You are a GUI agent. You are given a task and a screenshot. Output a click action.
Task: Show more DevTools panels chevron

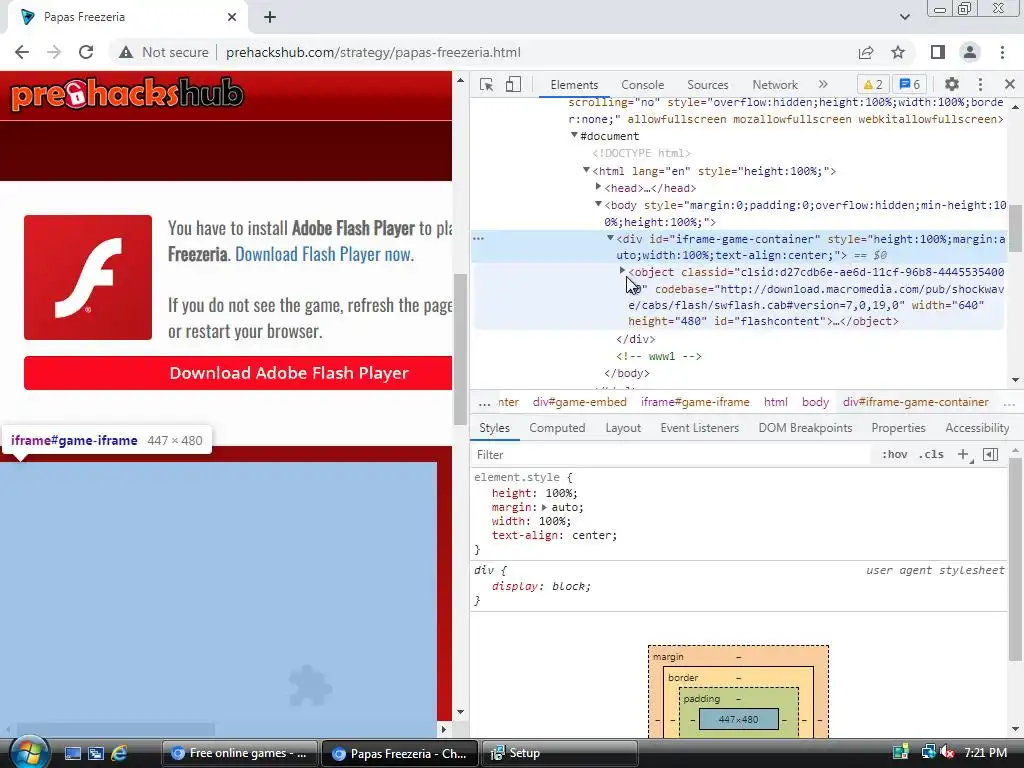click(x=823, y=84)
